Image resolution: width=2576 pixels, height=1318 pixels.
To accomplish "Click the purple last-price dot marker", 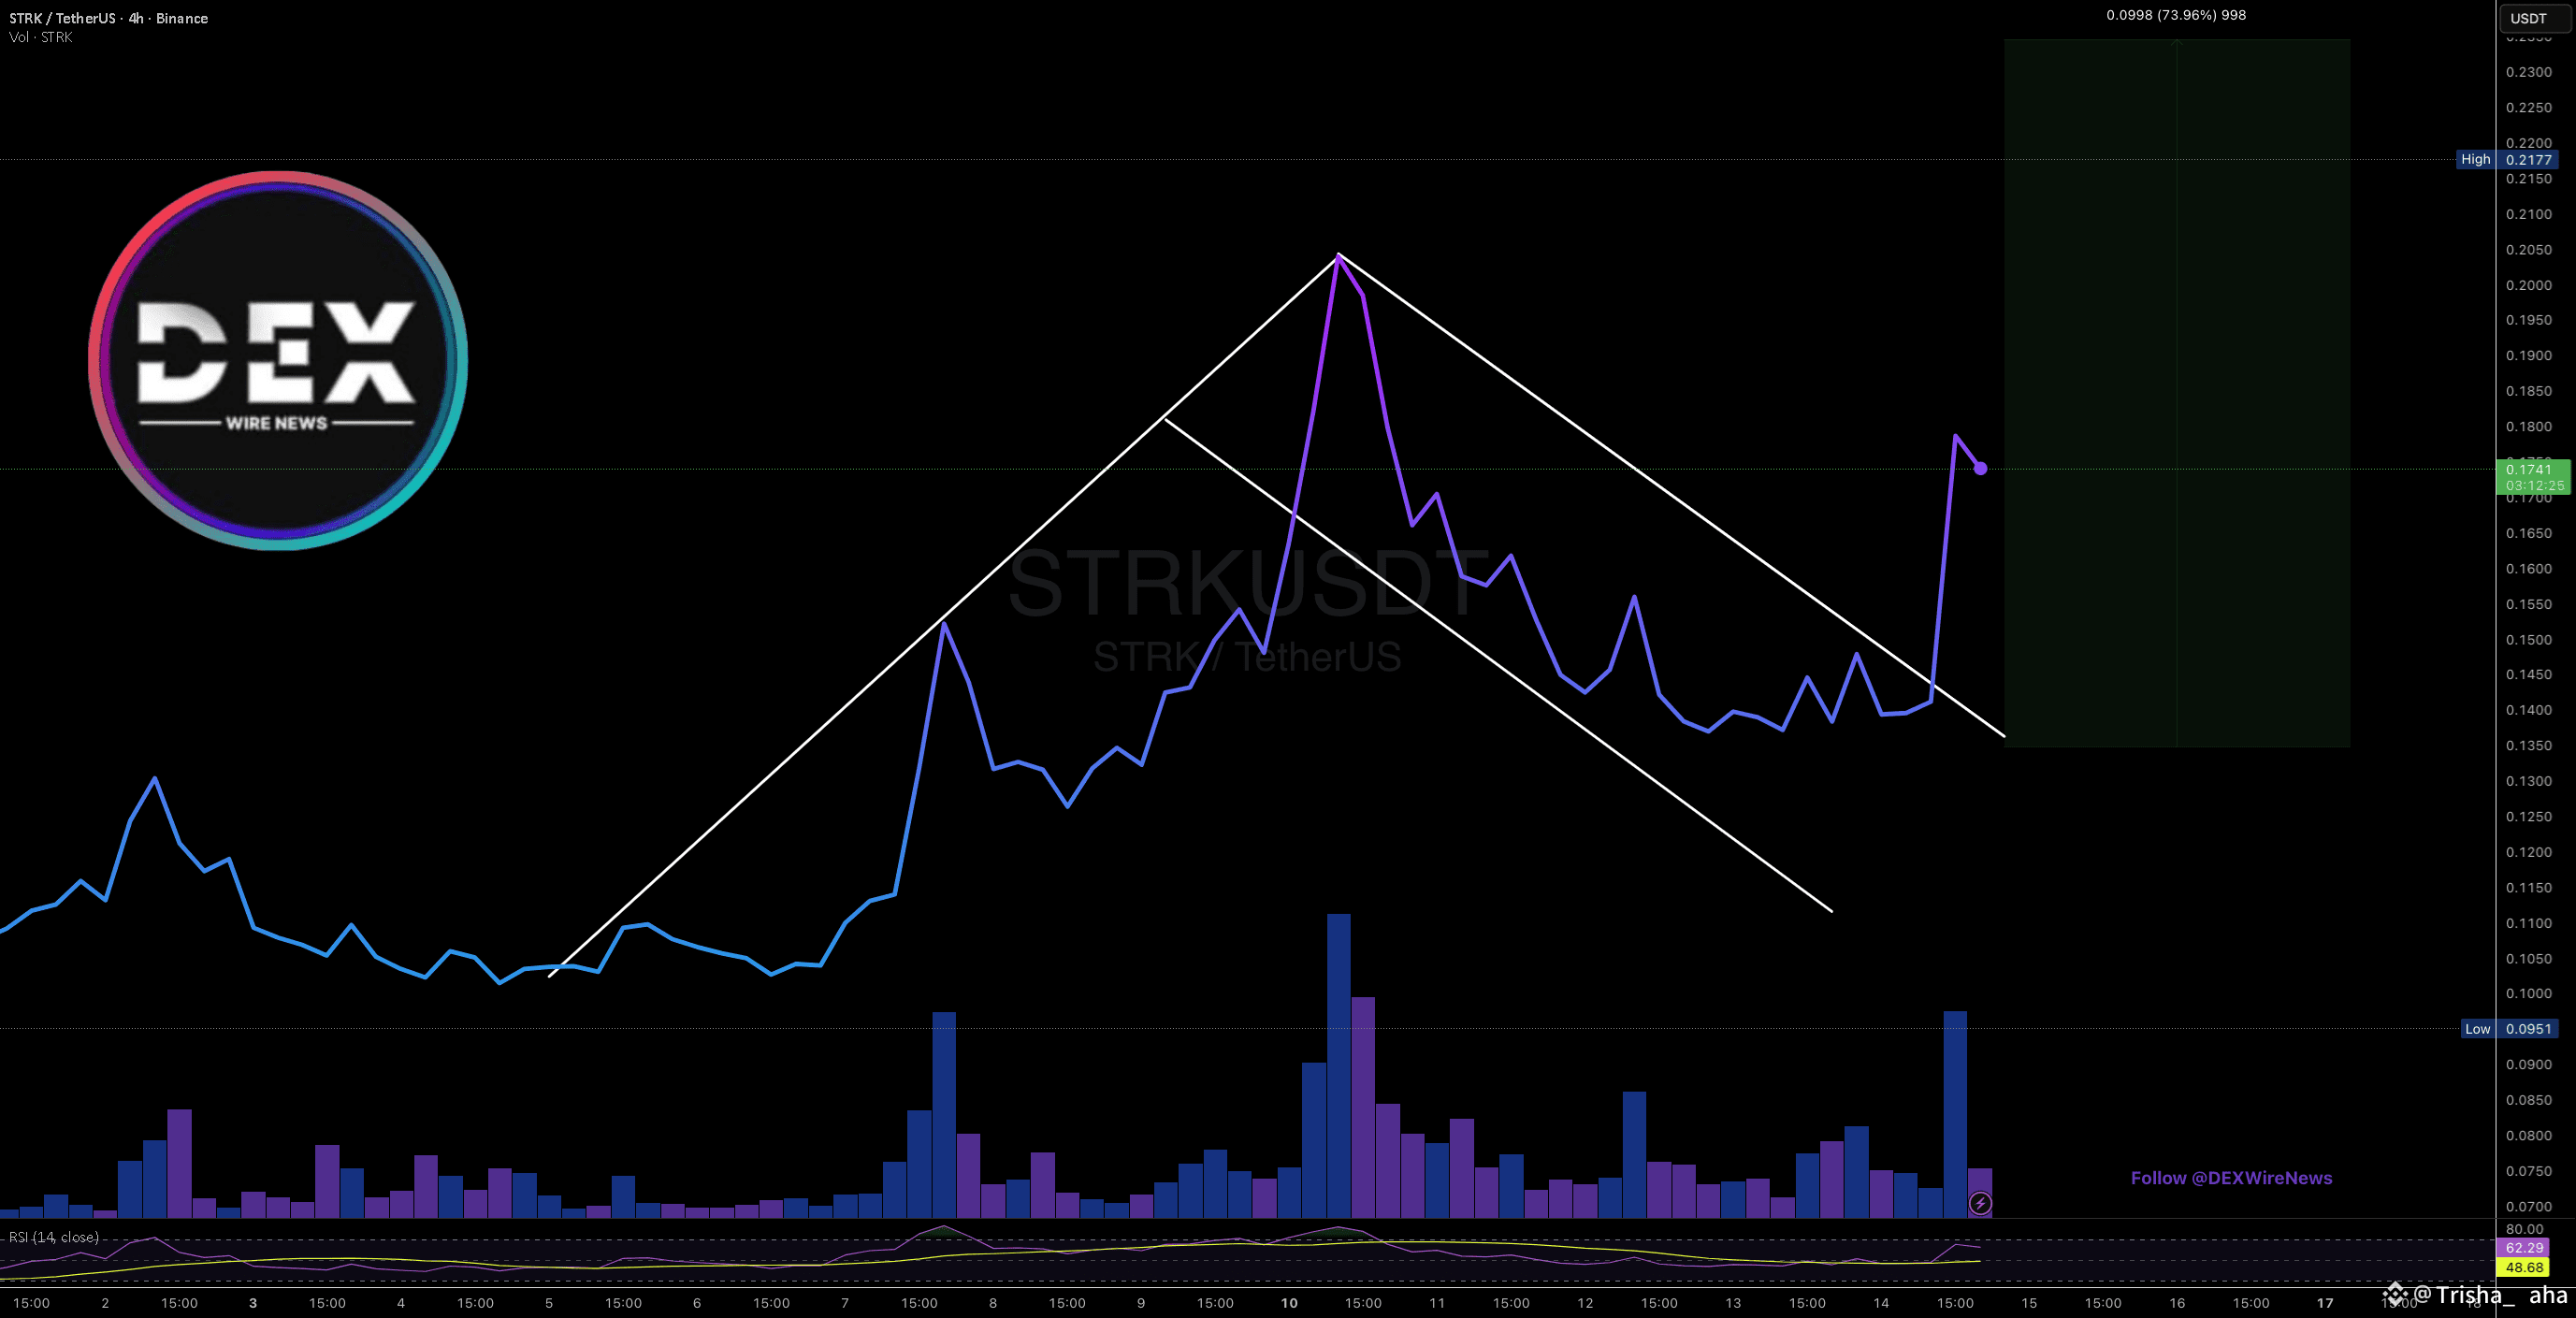I will click(x=1980, y=468).
